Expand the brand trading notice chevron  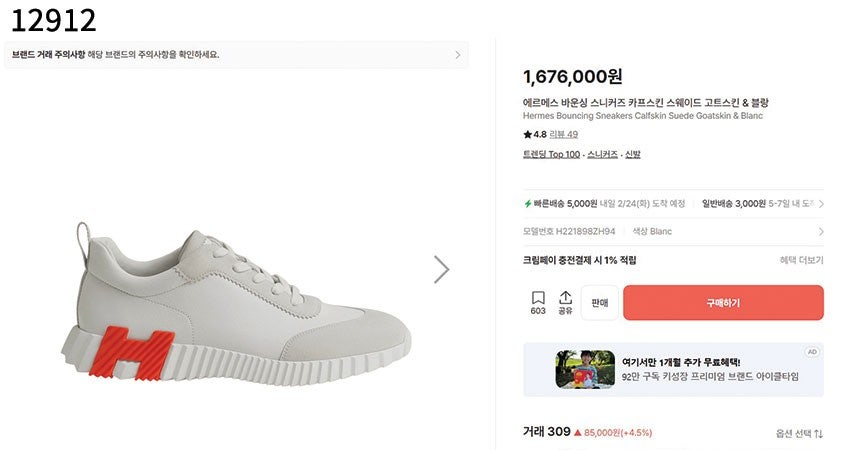click(458, 55)
